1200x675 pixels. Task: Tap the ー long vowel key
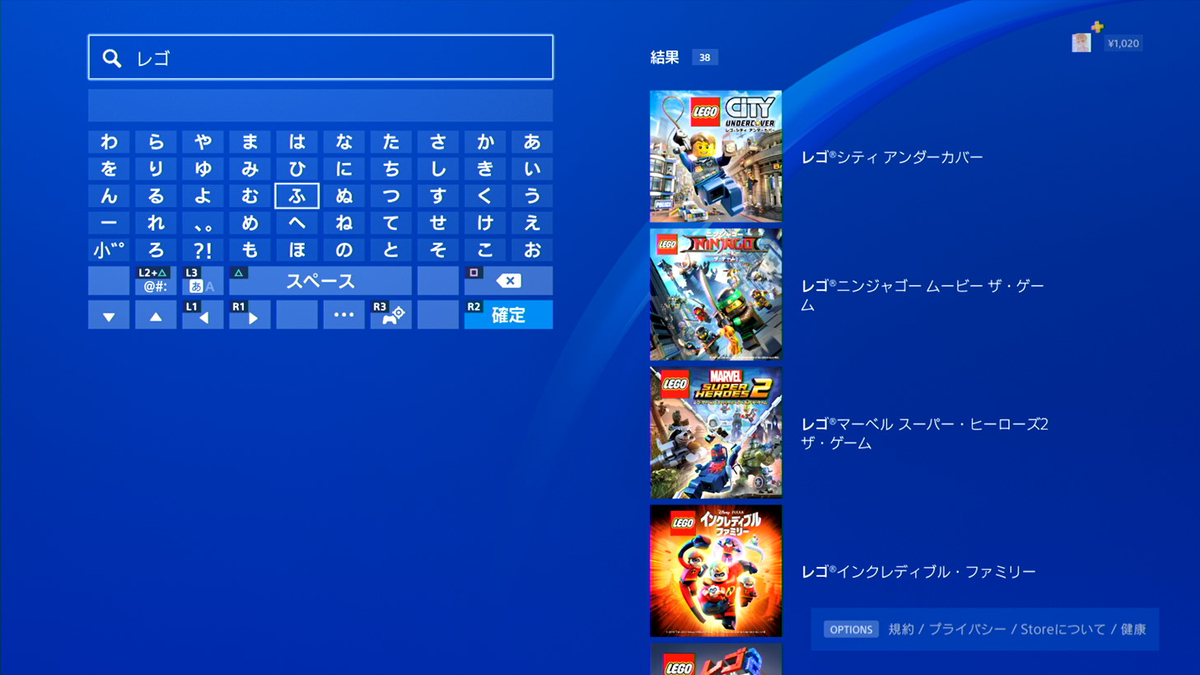[x=109, y=223]
